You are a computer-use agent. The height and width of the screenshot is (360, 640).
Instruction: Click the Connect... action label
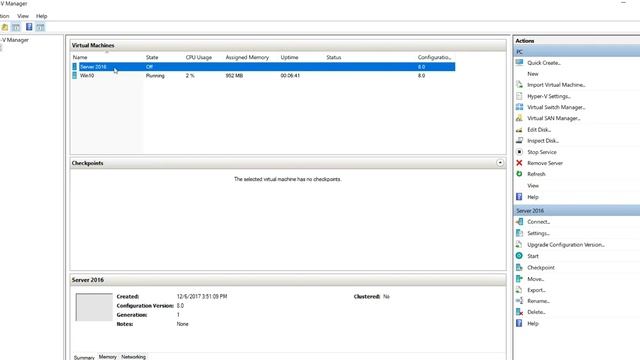[538, 222]
